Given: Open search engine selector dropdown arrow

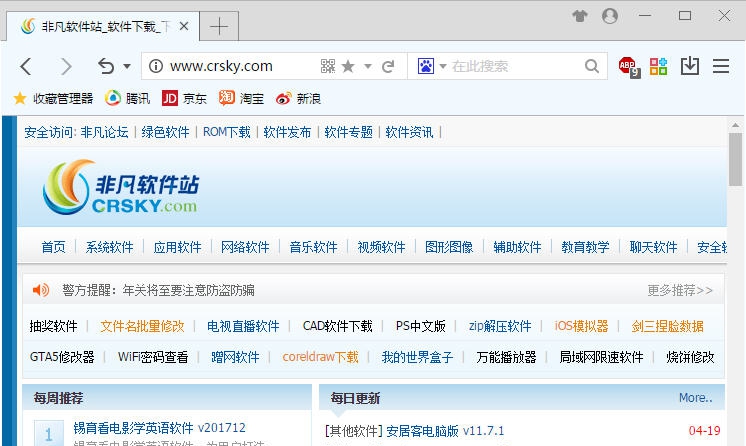Looking at the screenshot, I should (x=443, y=66).
